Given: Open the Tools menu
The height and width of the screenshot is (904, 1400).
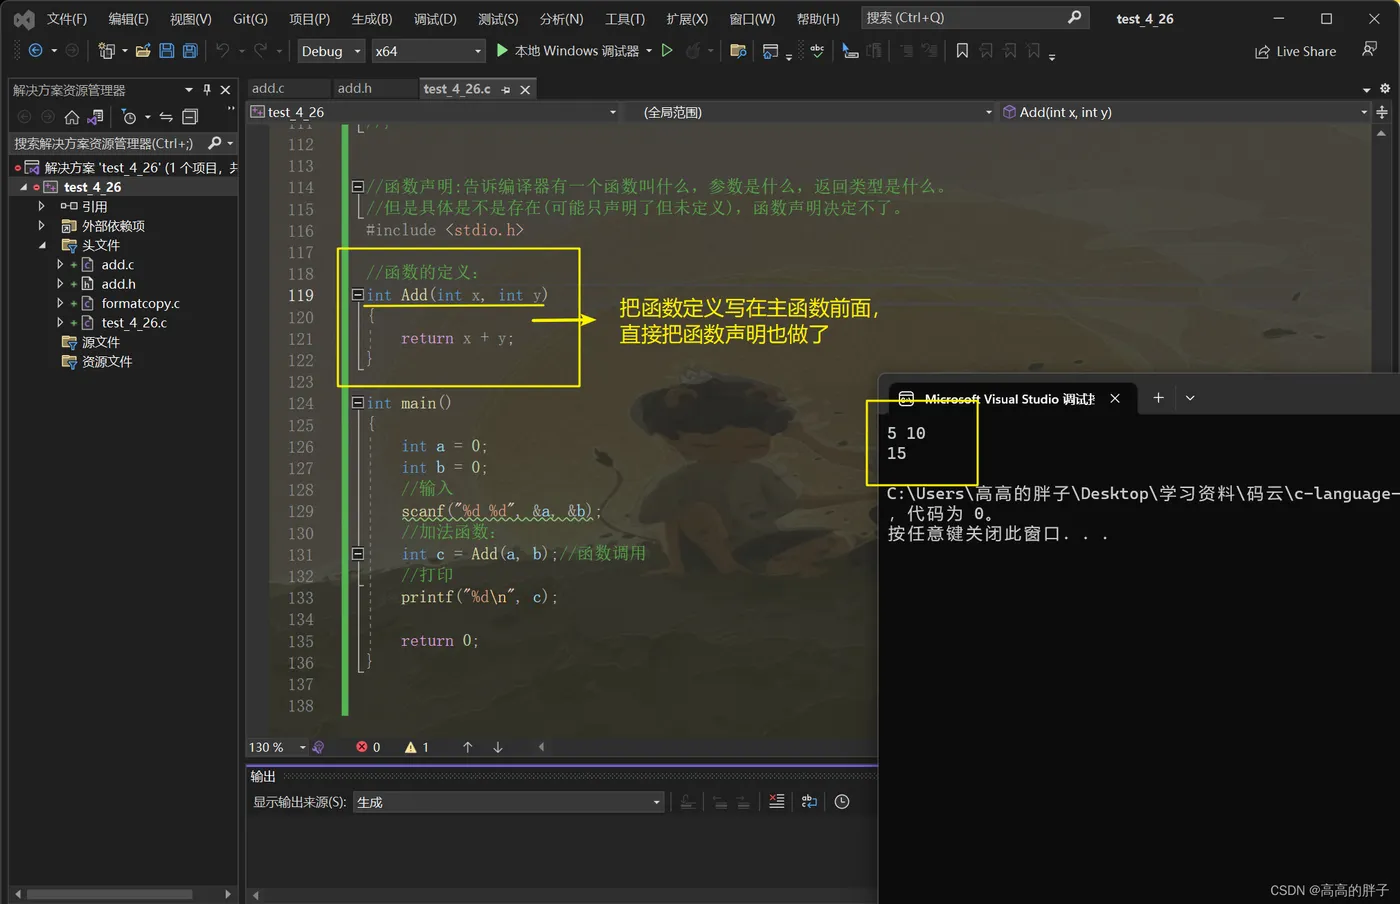Looking at the screenshot, I should click(625, 19).
